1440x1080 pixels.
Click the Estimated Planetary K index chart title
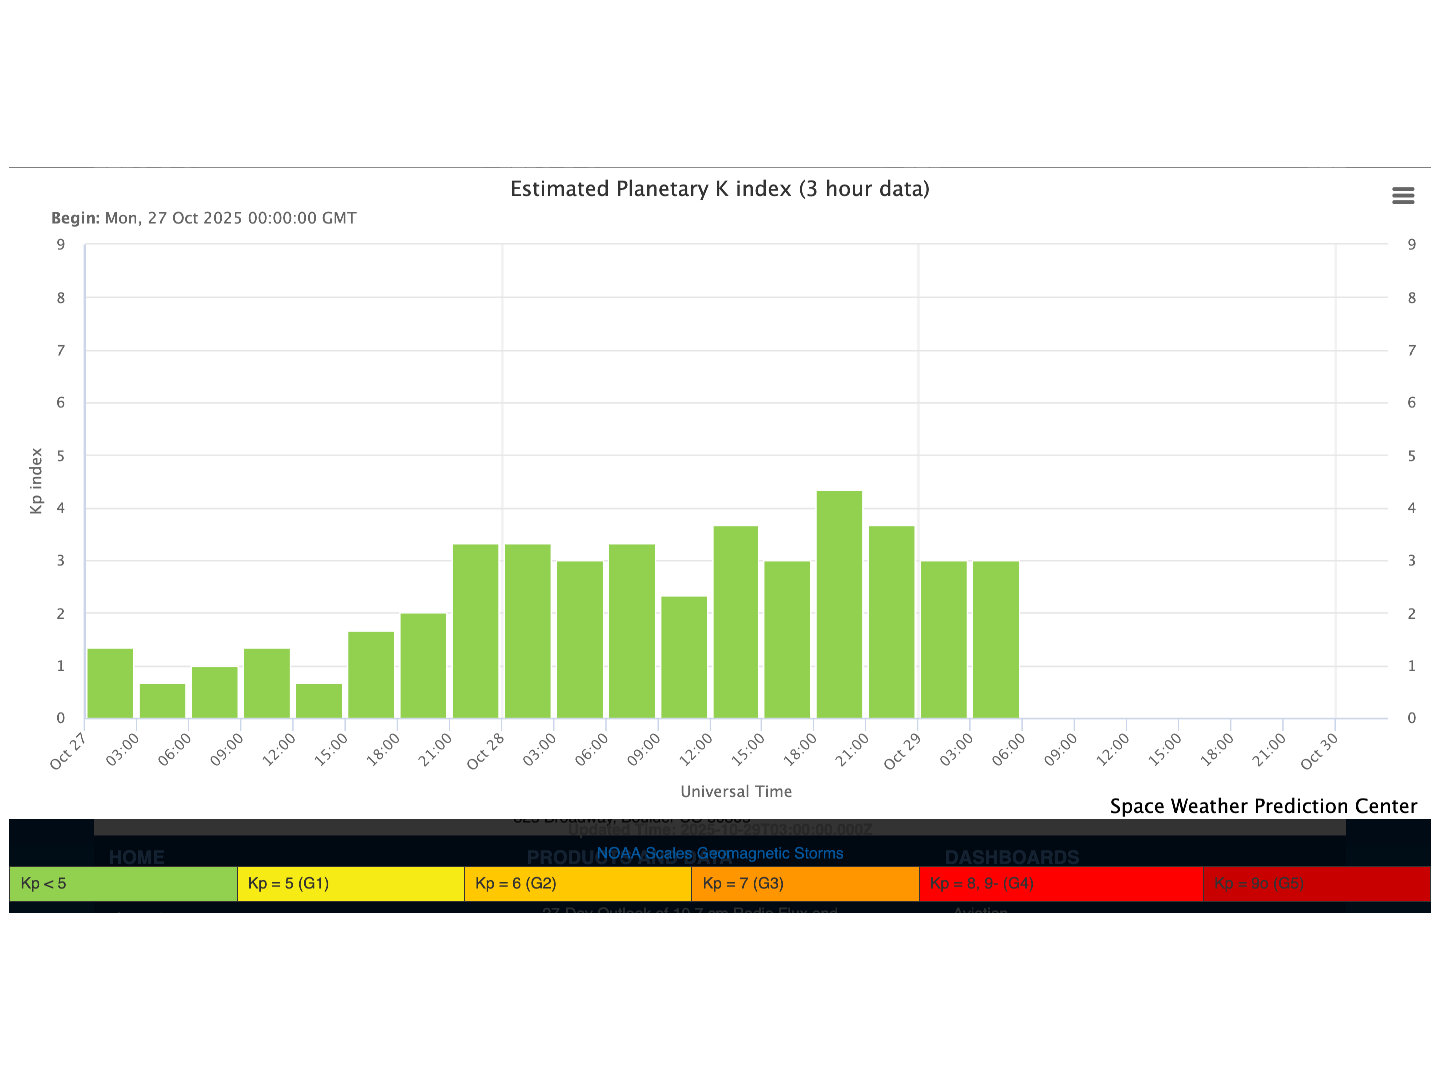tap(719, 189)
